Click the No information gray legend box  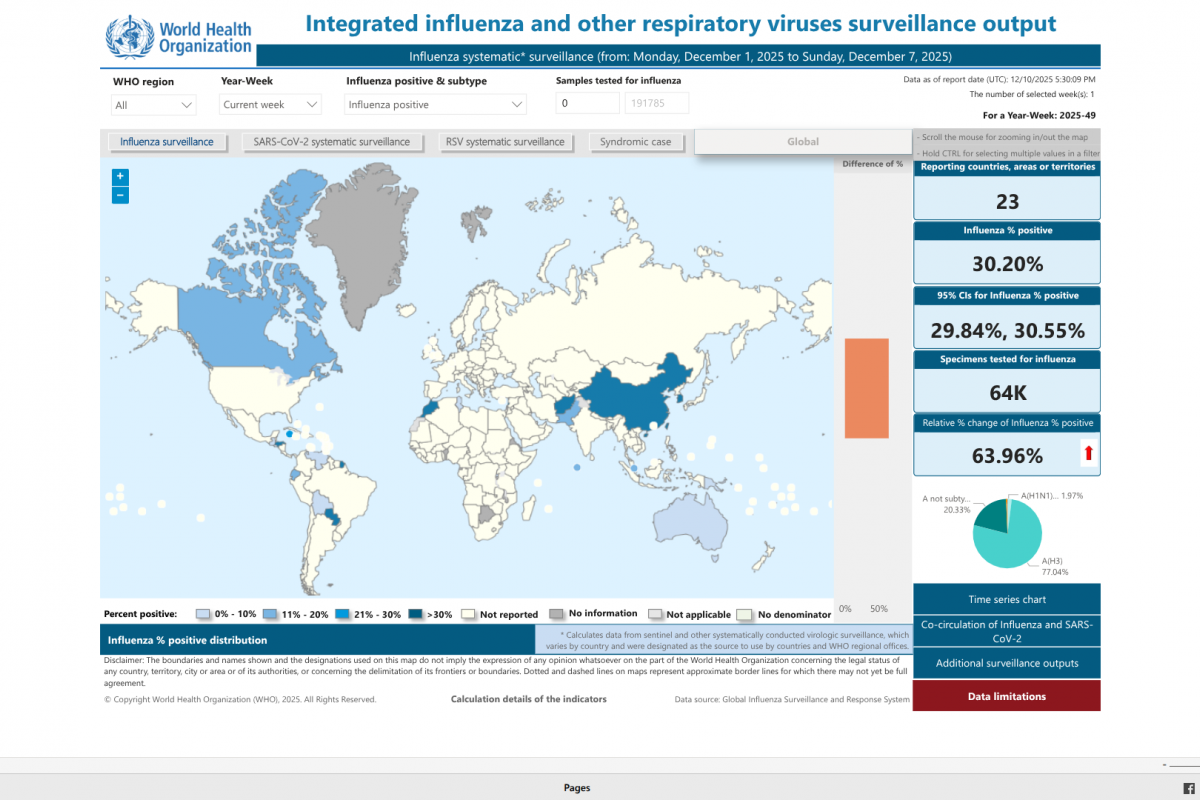click(x=557, y=614)
